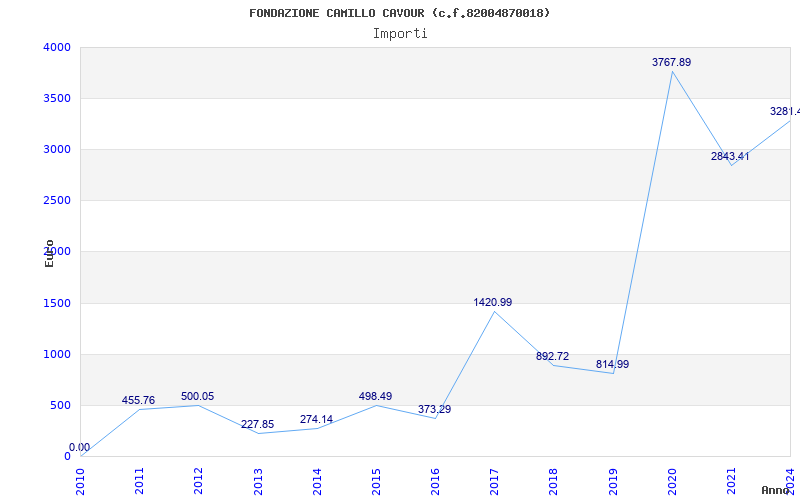Image resolution: width=800 pixels, height=500 pixels.
Task: Click the 2013 x-axis year label
Action: 258,481
